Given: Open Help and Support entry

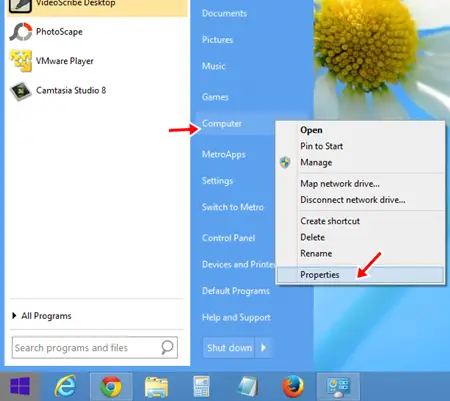Looking at the screenshot, I should click(x=236, y=317).
